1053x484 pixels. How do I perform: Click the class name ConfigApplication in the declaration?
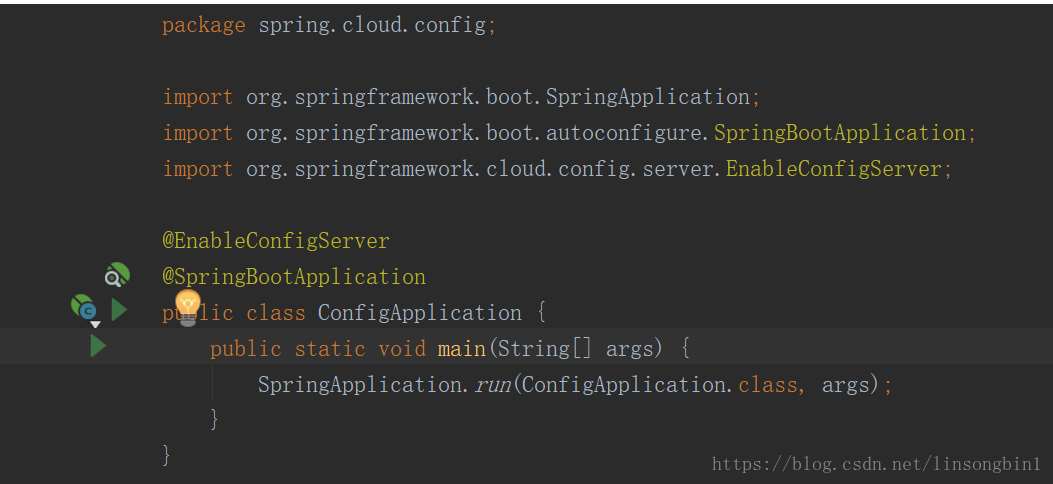pyautogui.click(x=420, y=313)
